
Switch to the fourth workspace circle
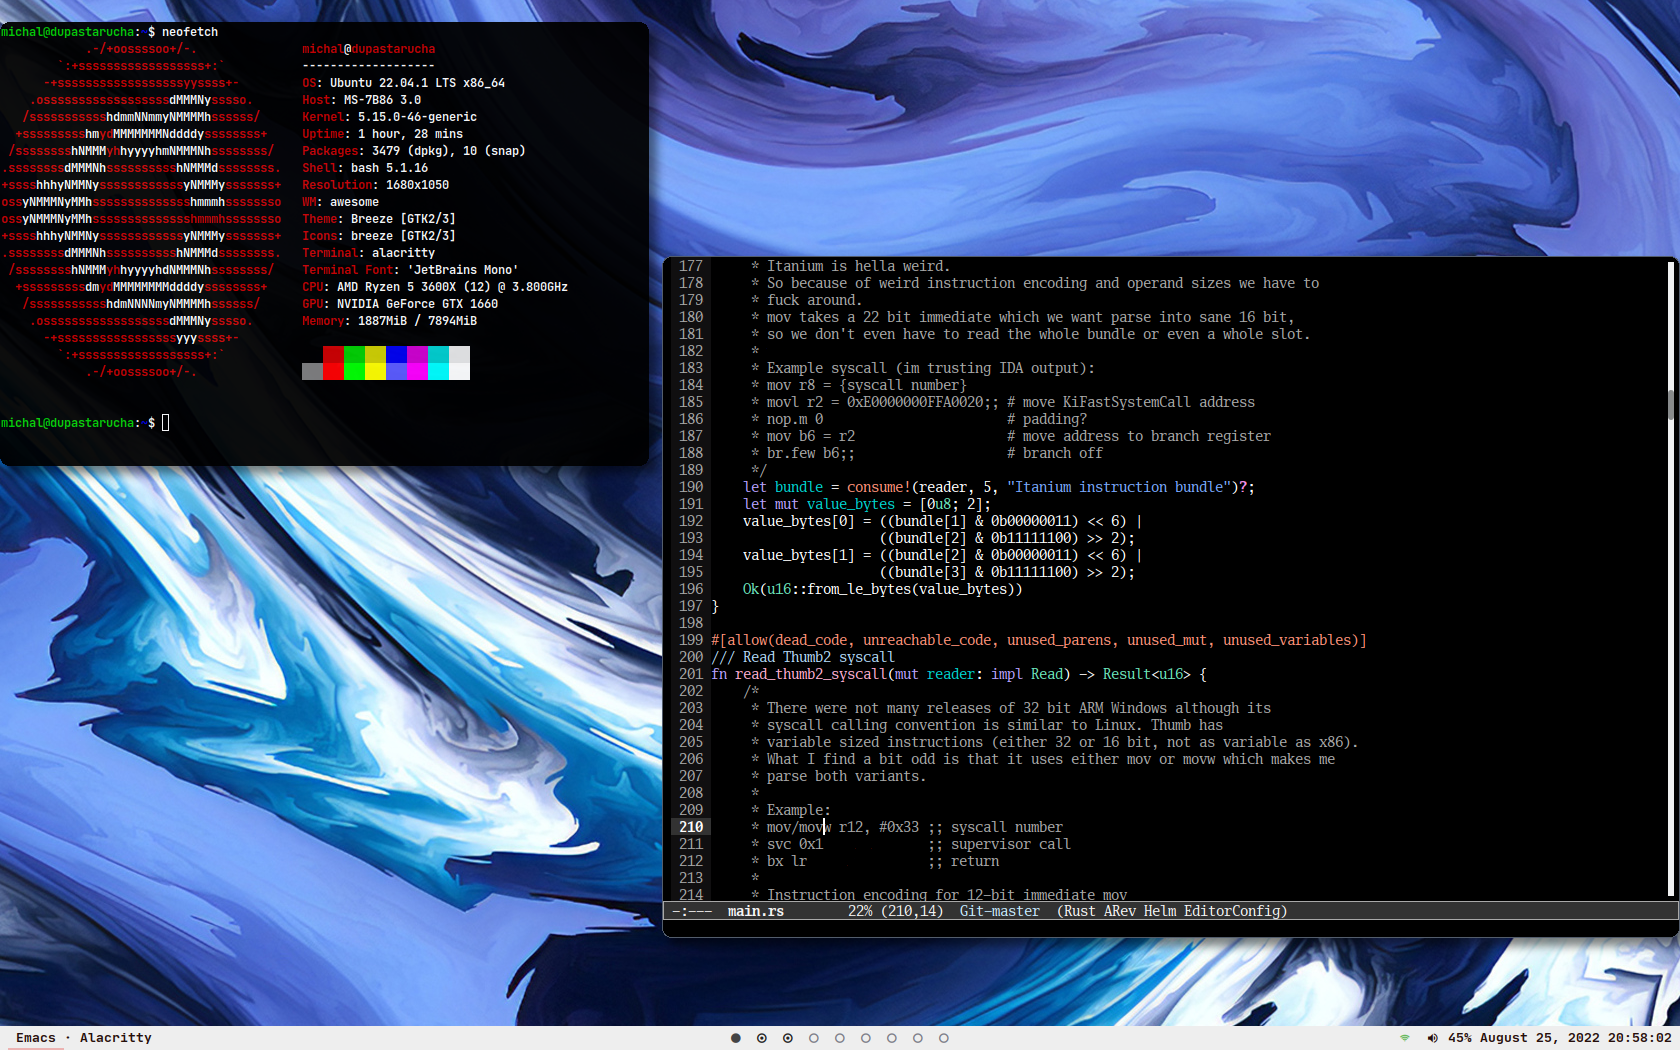[x=814, y=1038]
